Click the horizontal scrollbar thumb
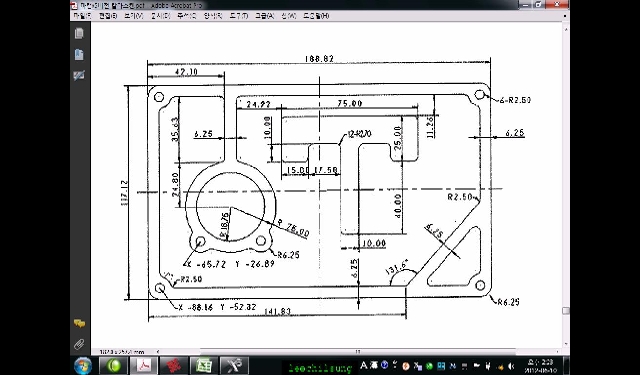Screen dimensions: 640x375 [358, 351]
